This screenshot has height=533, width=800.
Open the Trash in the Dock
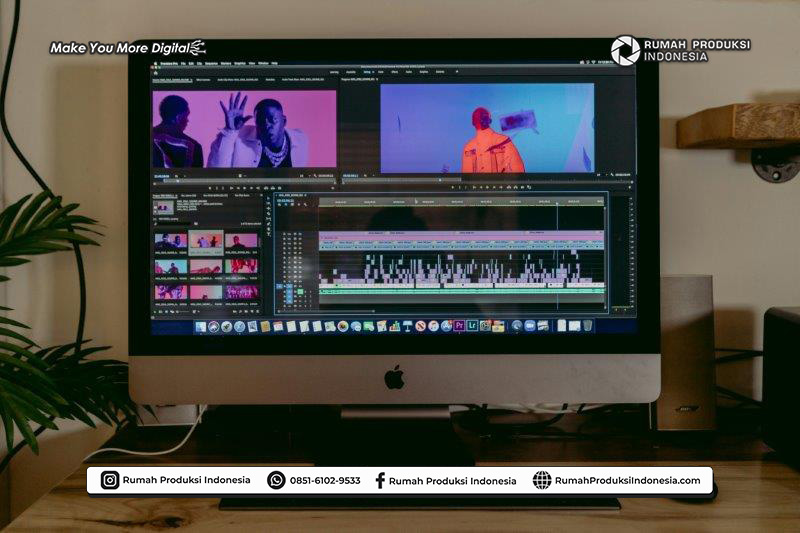click(588, 325)
